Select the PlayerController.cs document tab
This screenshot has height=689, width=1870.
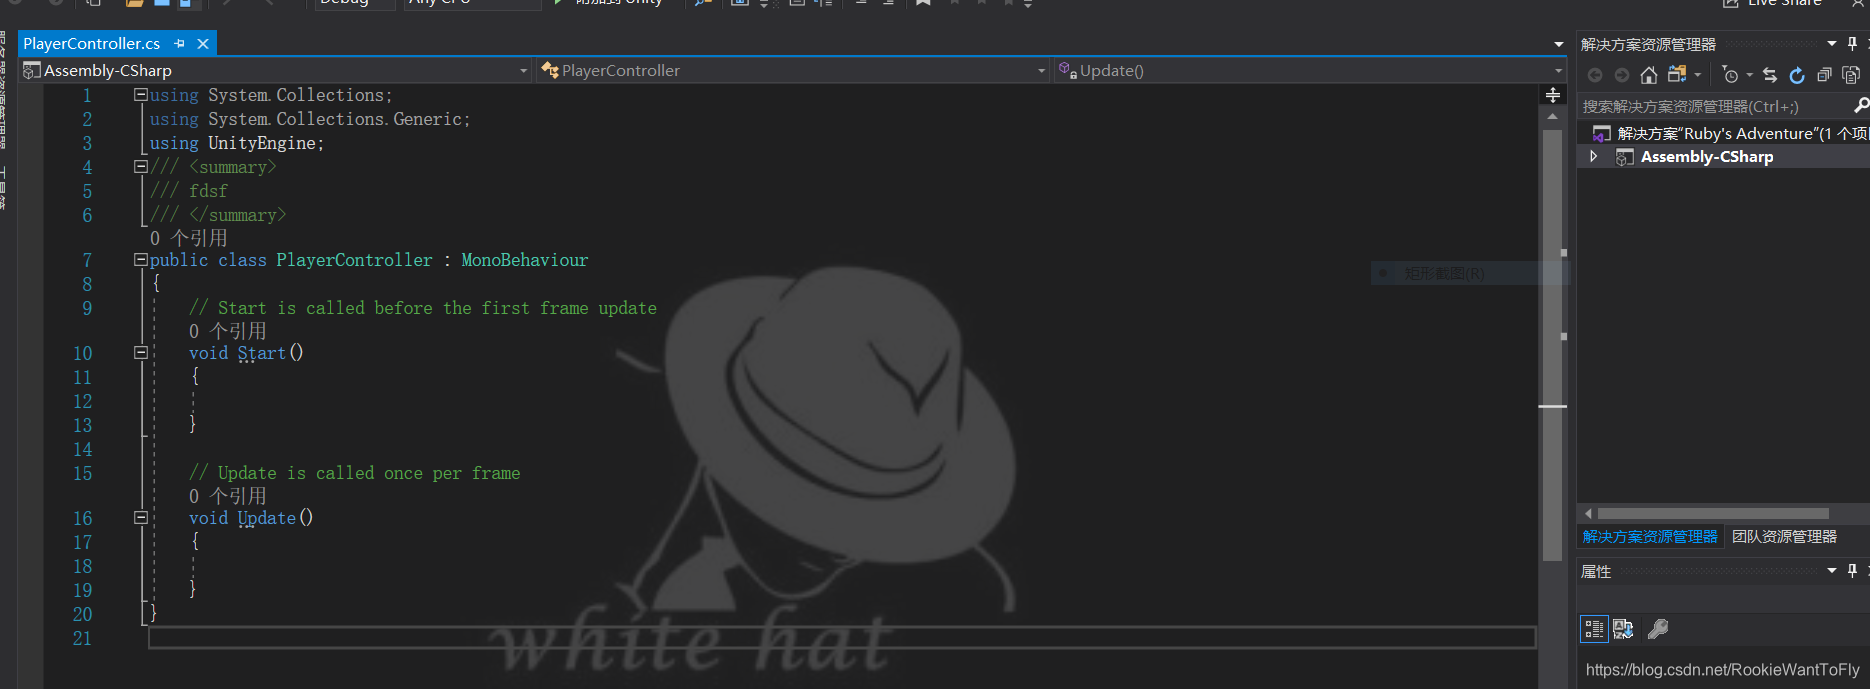pyautogui.click(x=92, y=44)
